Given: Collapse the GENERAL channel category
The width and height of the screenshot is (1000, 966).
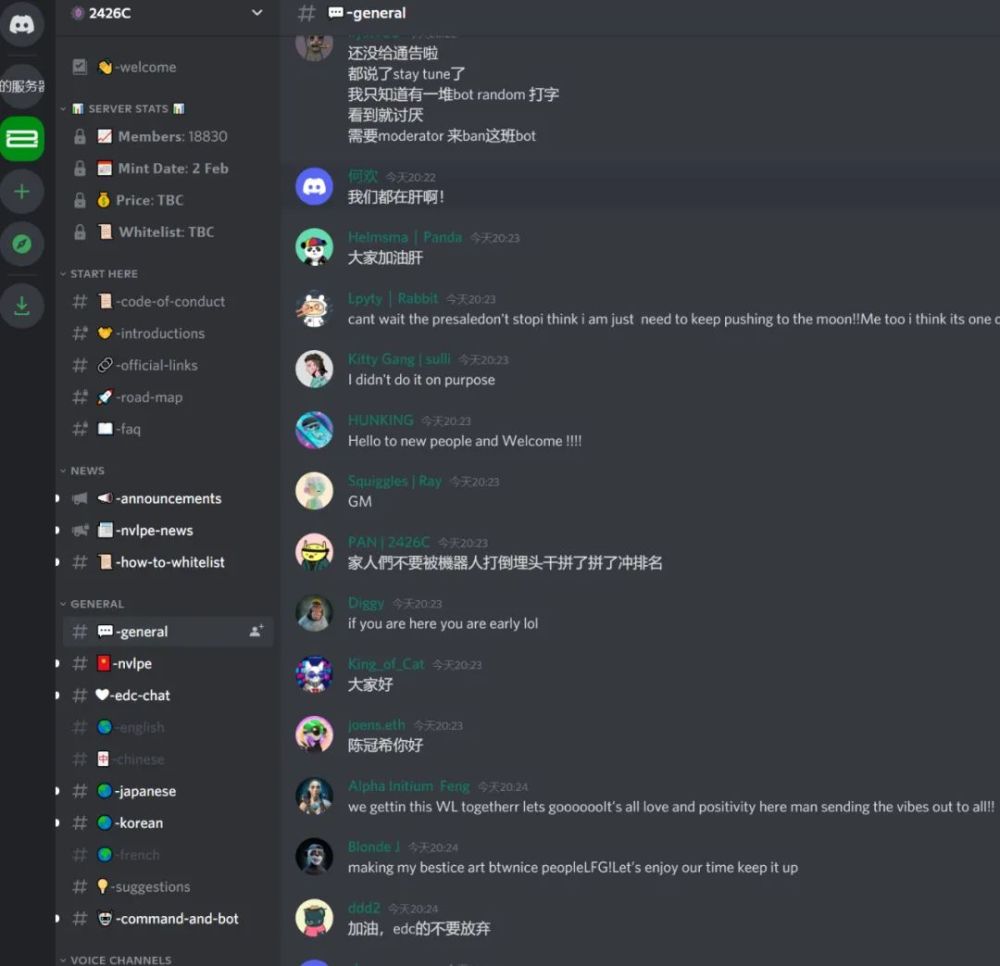Looking at the screenshot, I should click(x=92, y=604).
